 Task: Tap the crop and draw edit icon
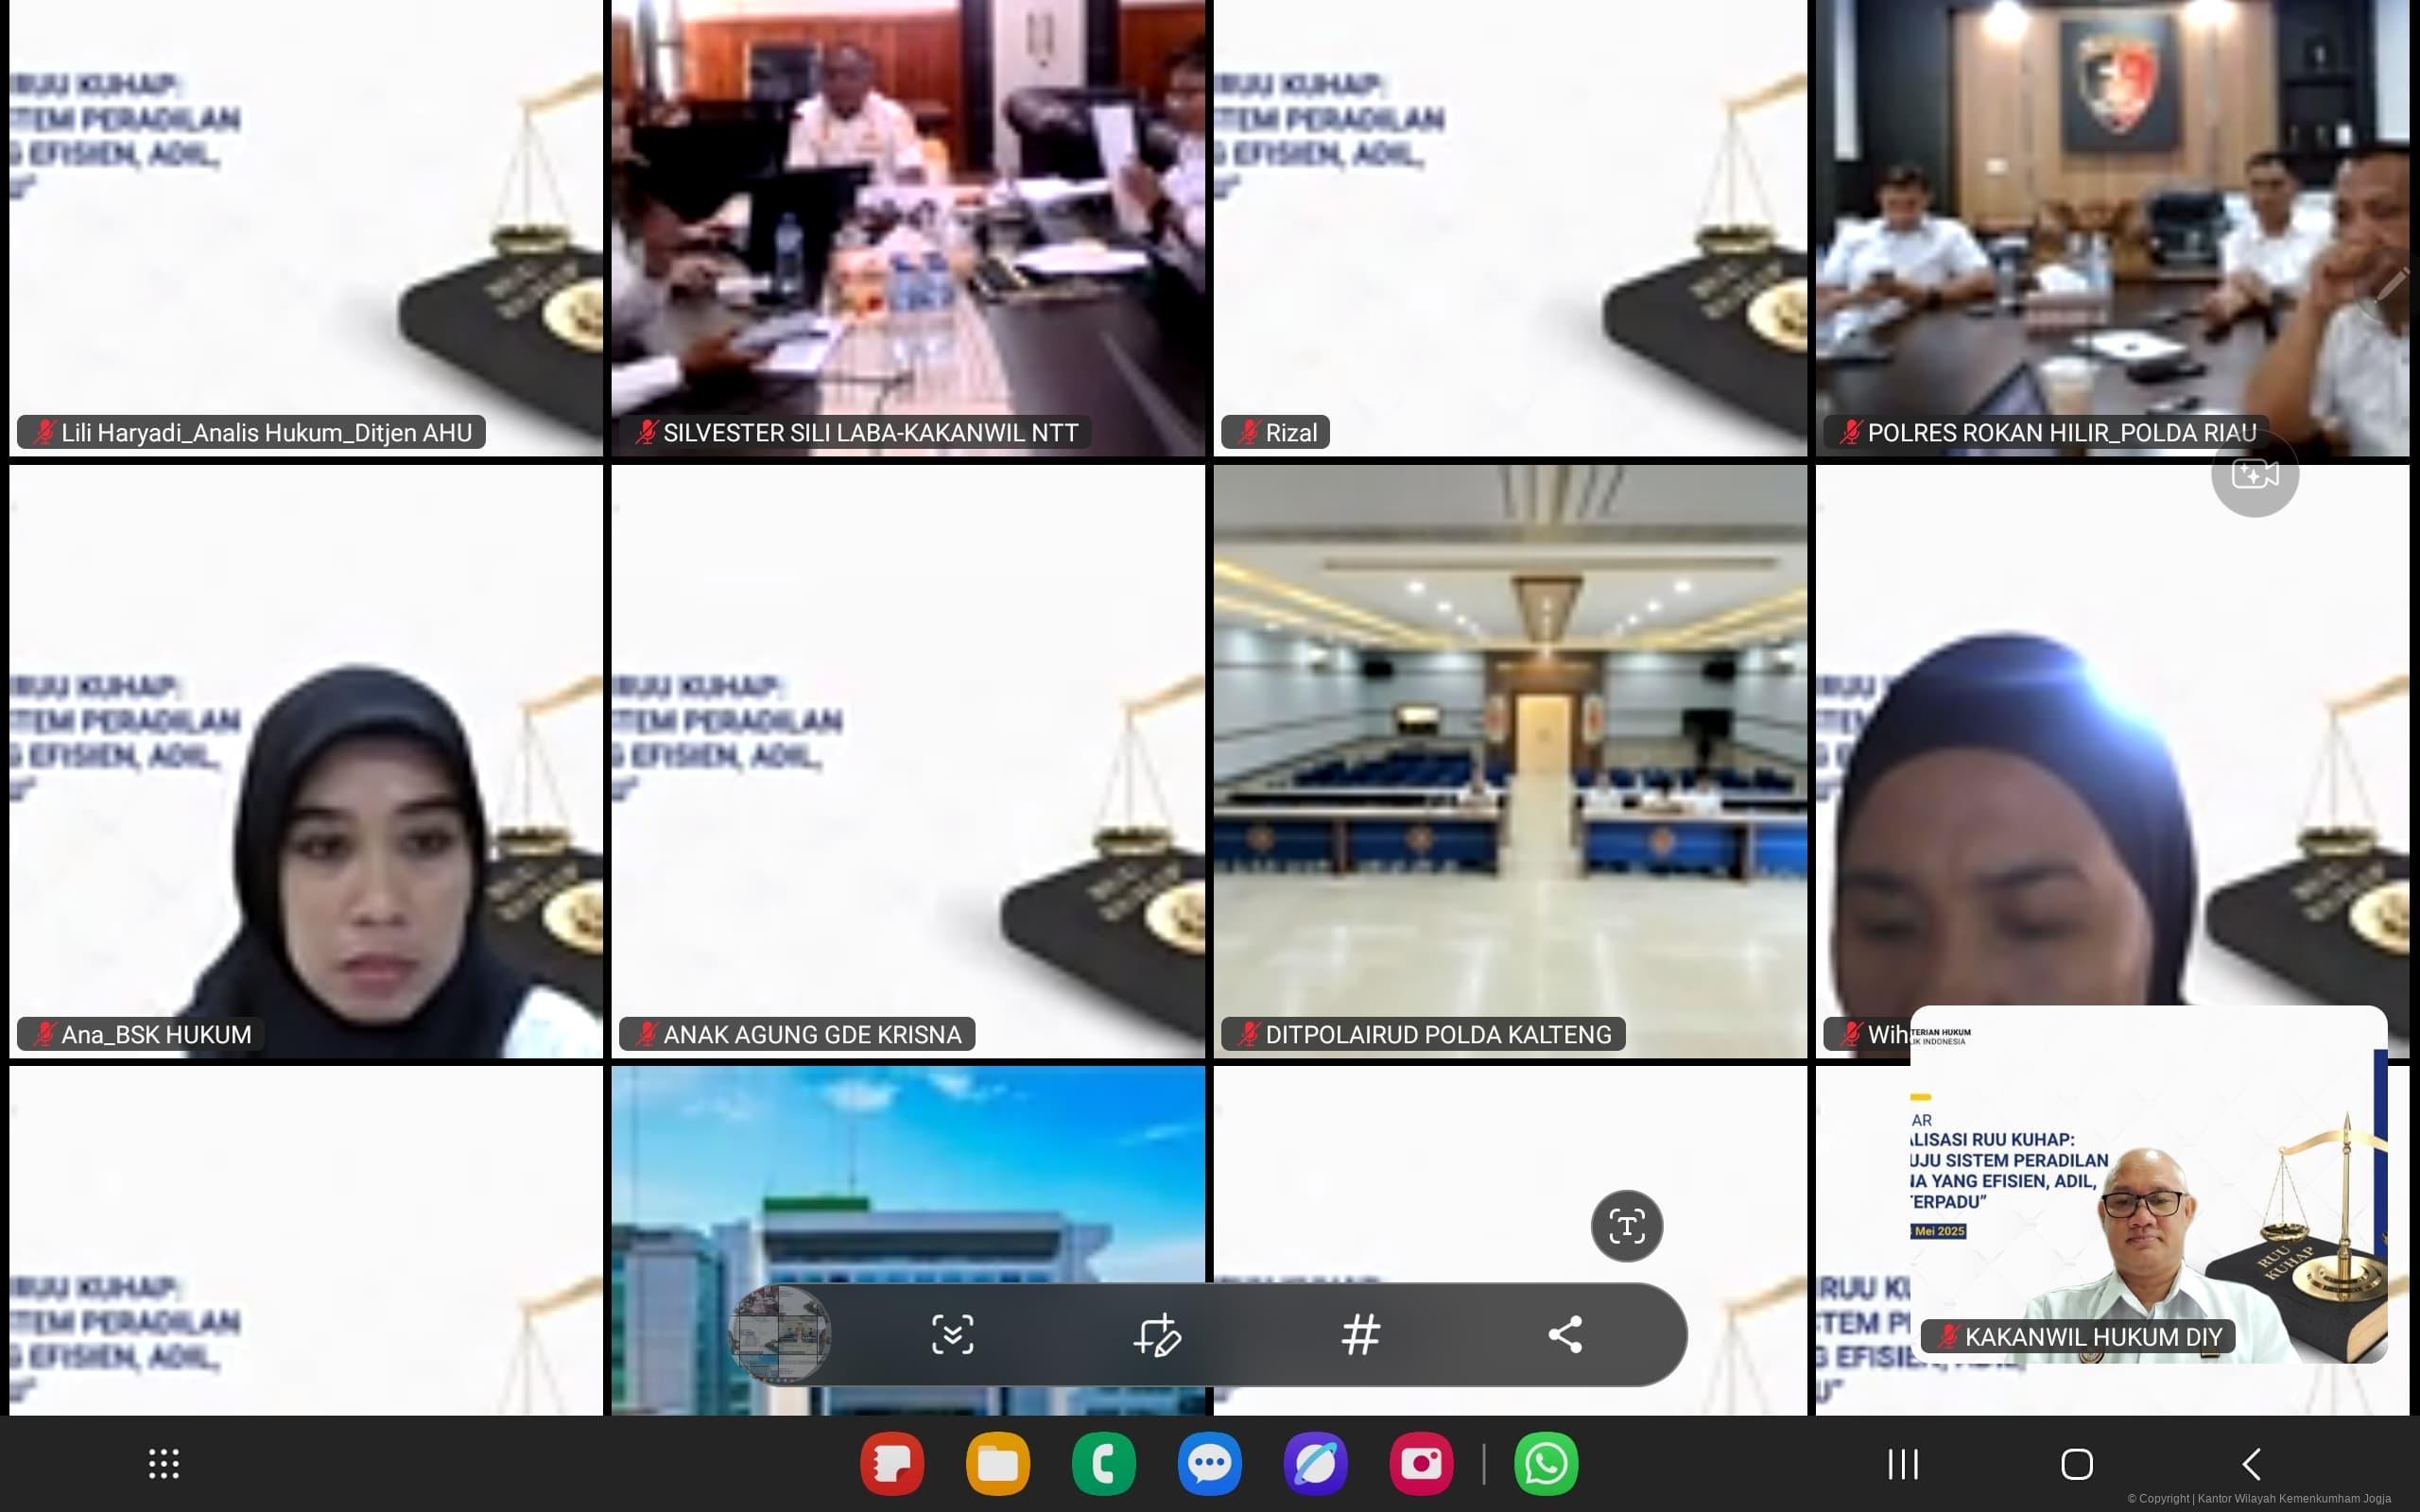point(1157,1335)
